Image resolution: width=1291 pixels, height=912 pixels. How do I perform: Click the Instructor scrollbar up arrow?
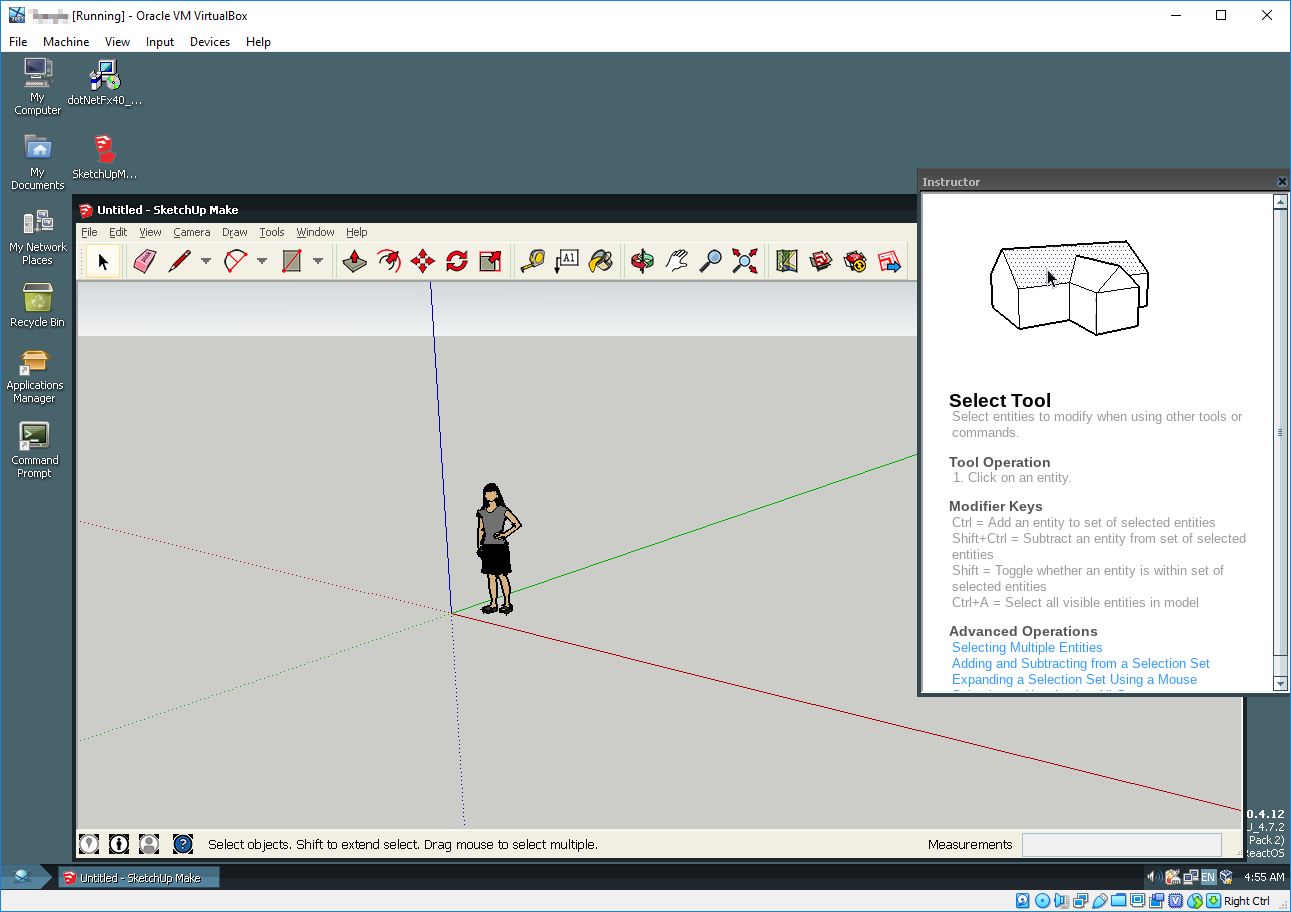pyautogui.click(x=1280, y=201)
